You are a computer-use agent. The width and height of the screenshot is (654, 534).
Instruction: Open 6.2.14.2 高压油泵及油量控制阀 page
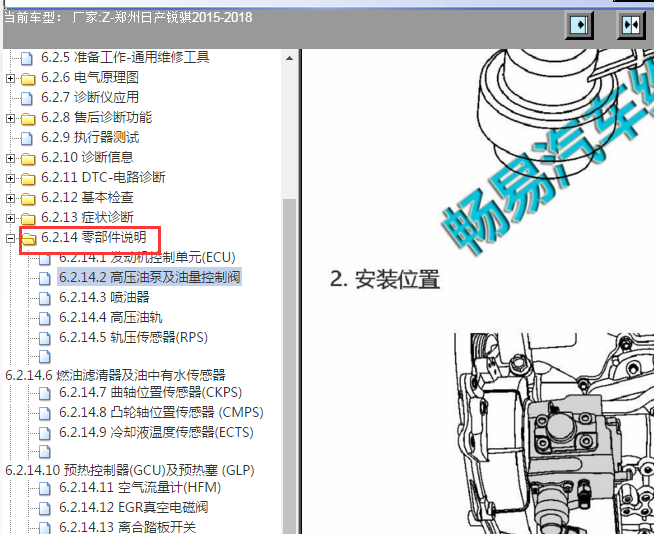coord(149,277)
